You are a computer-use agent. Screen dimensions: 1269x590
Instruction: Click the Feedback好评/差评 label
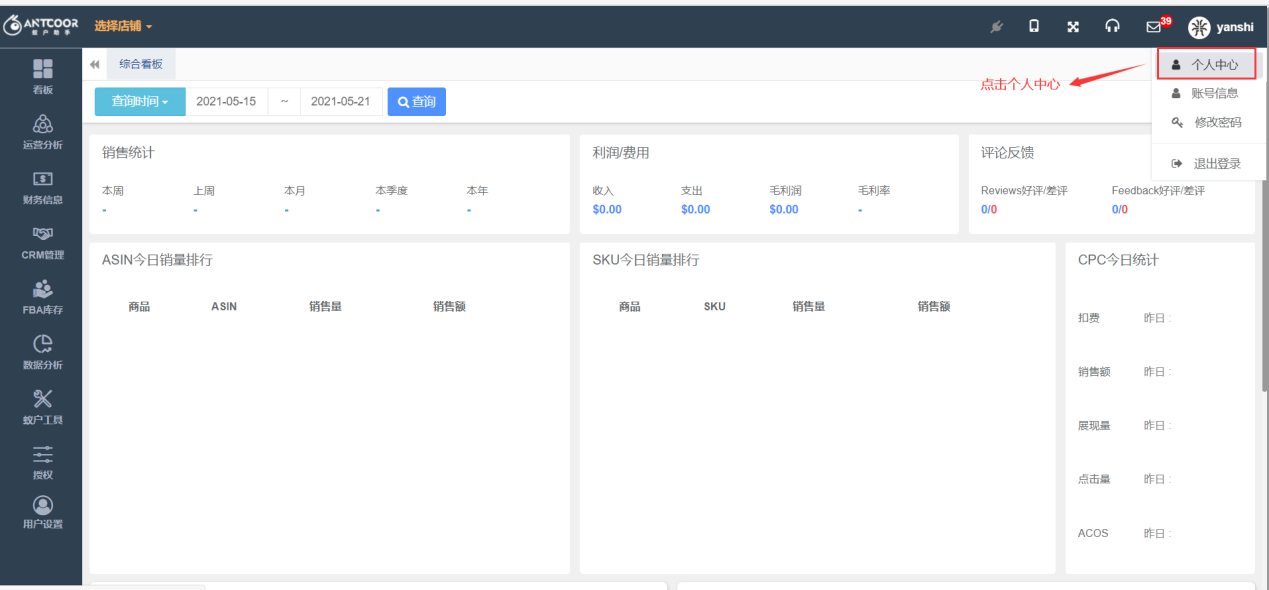point(1158,190)
